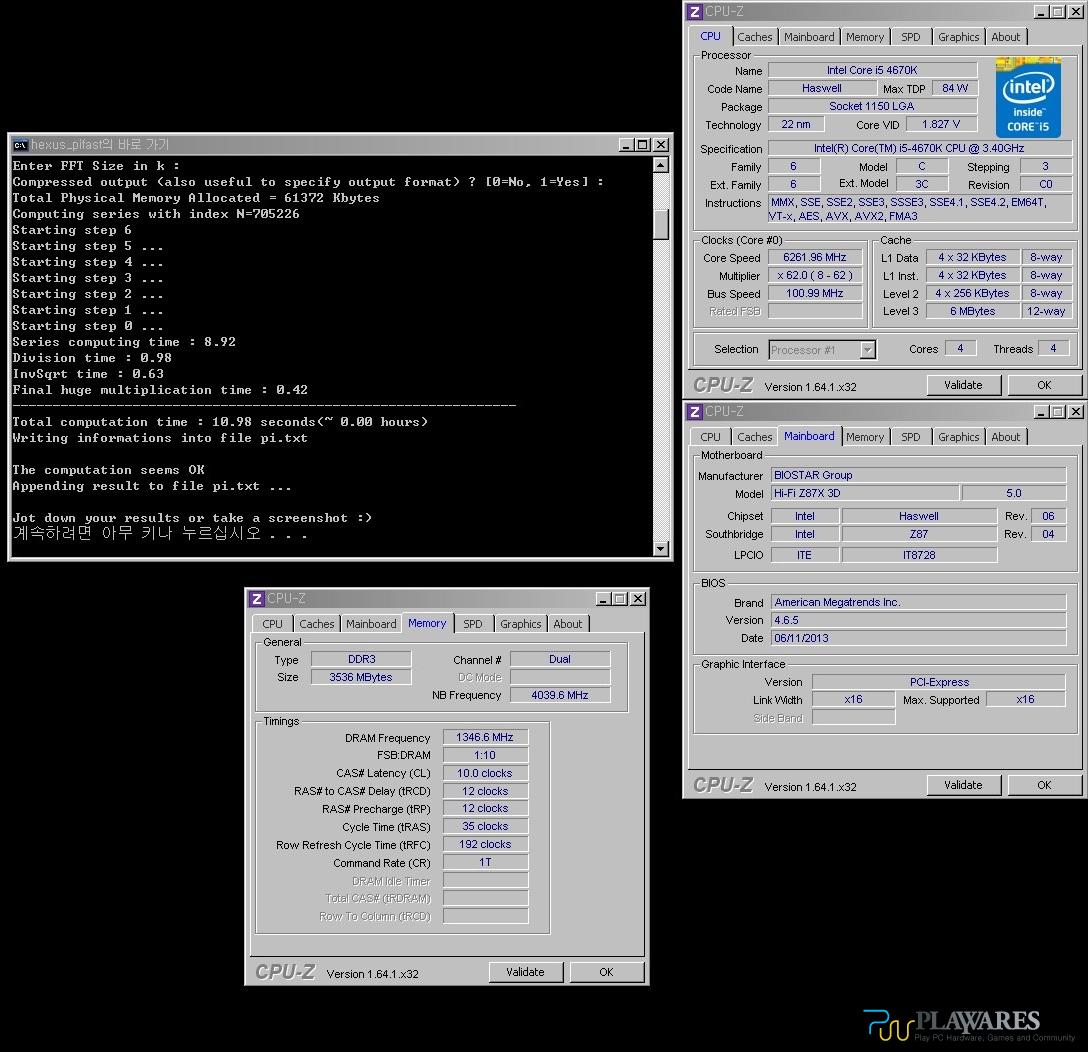Click Validate in the Mainboard window
Screen dimensions: 1088x1052
[x=963, y=785]
